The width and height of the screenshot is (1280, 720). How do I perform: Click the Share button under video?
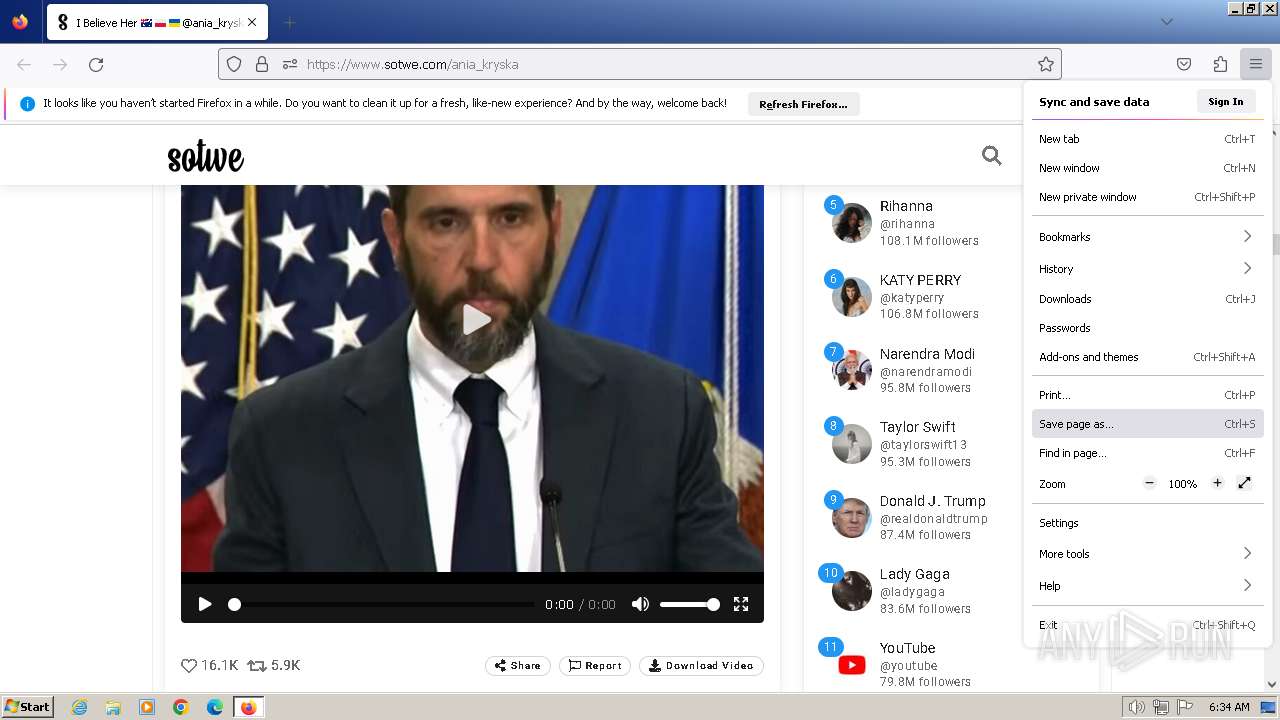pos(518,665)
